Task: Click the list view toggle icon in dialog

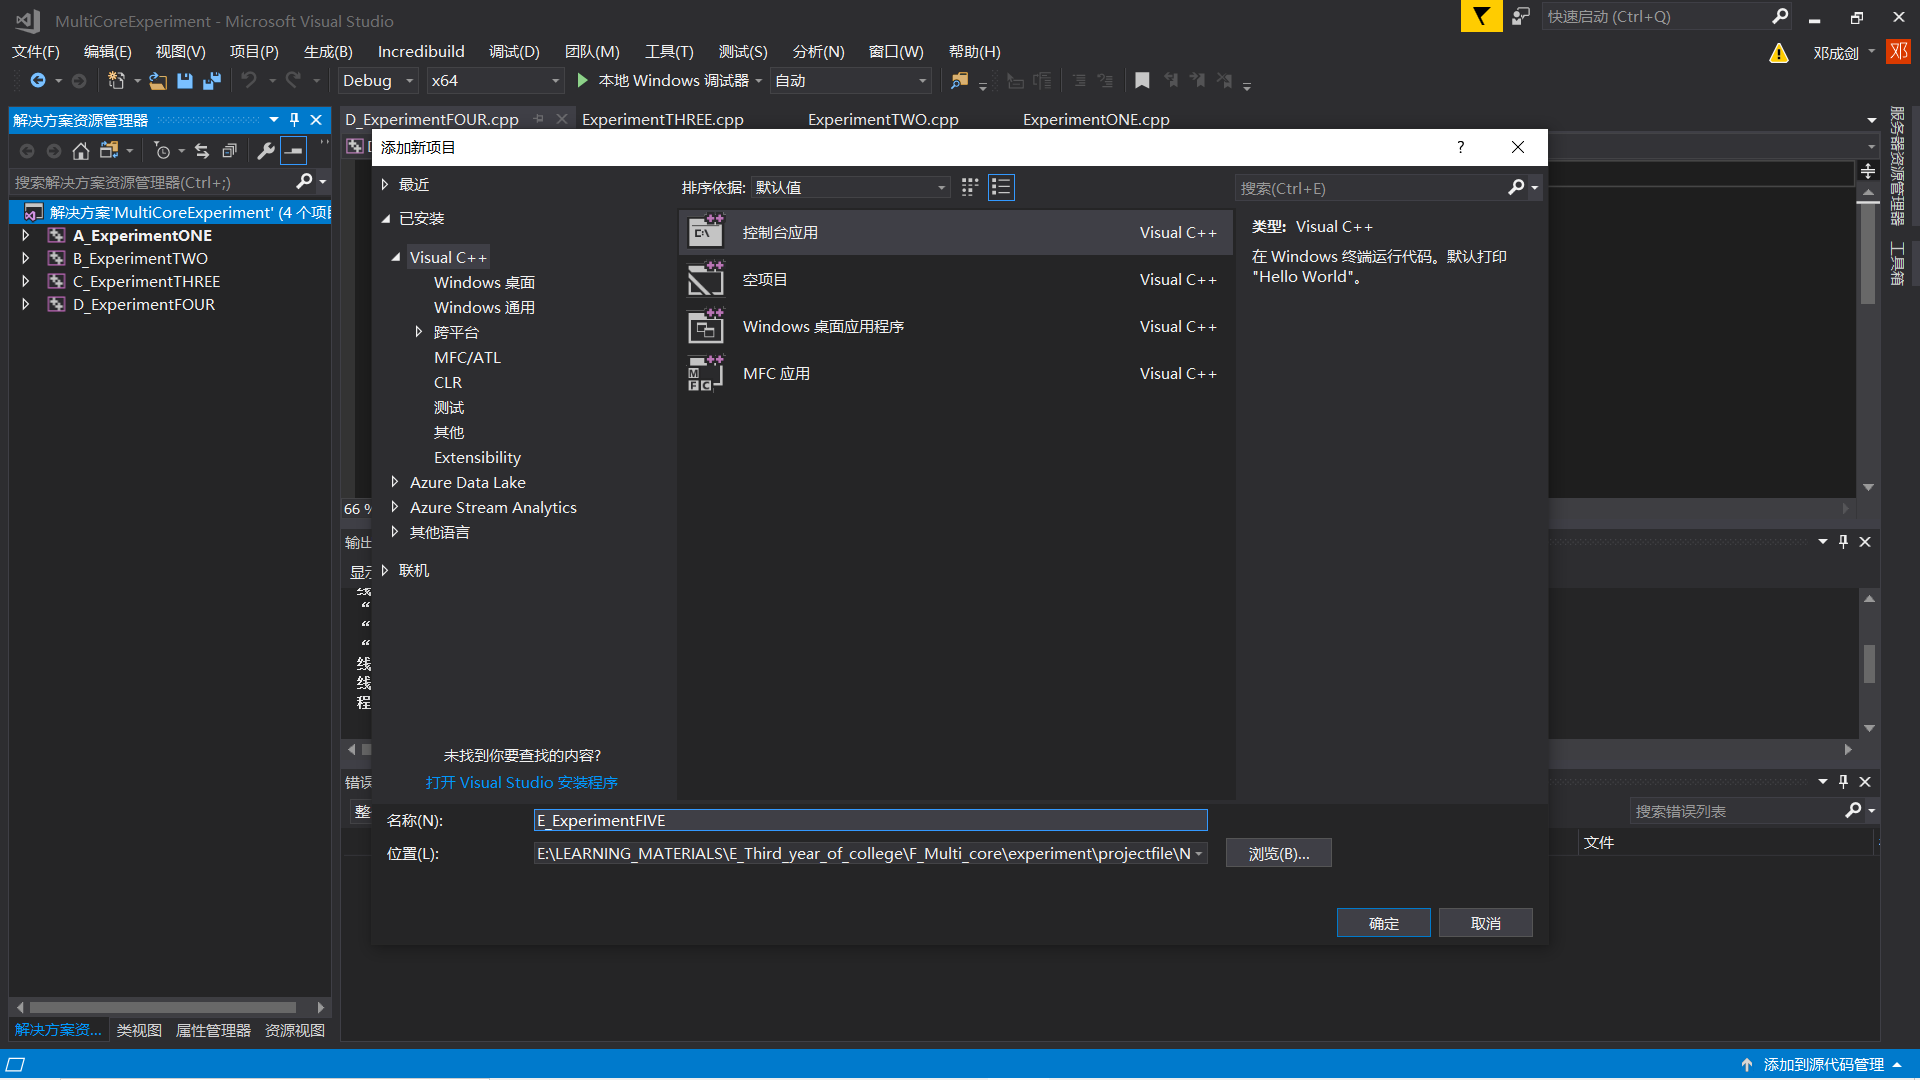Action: pos(1001,186)
